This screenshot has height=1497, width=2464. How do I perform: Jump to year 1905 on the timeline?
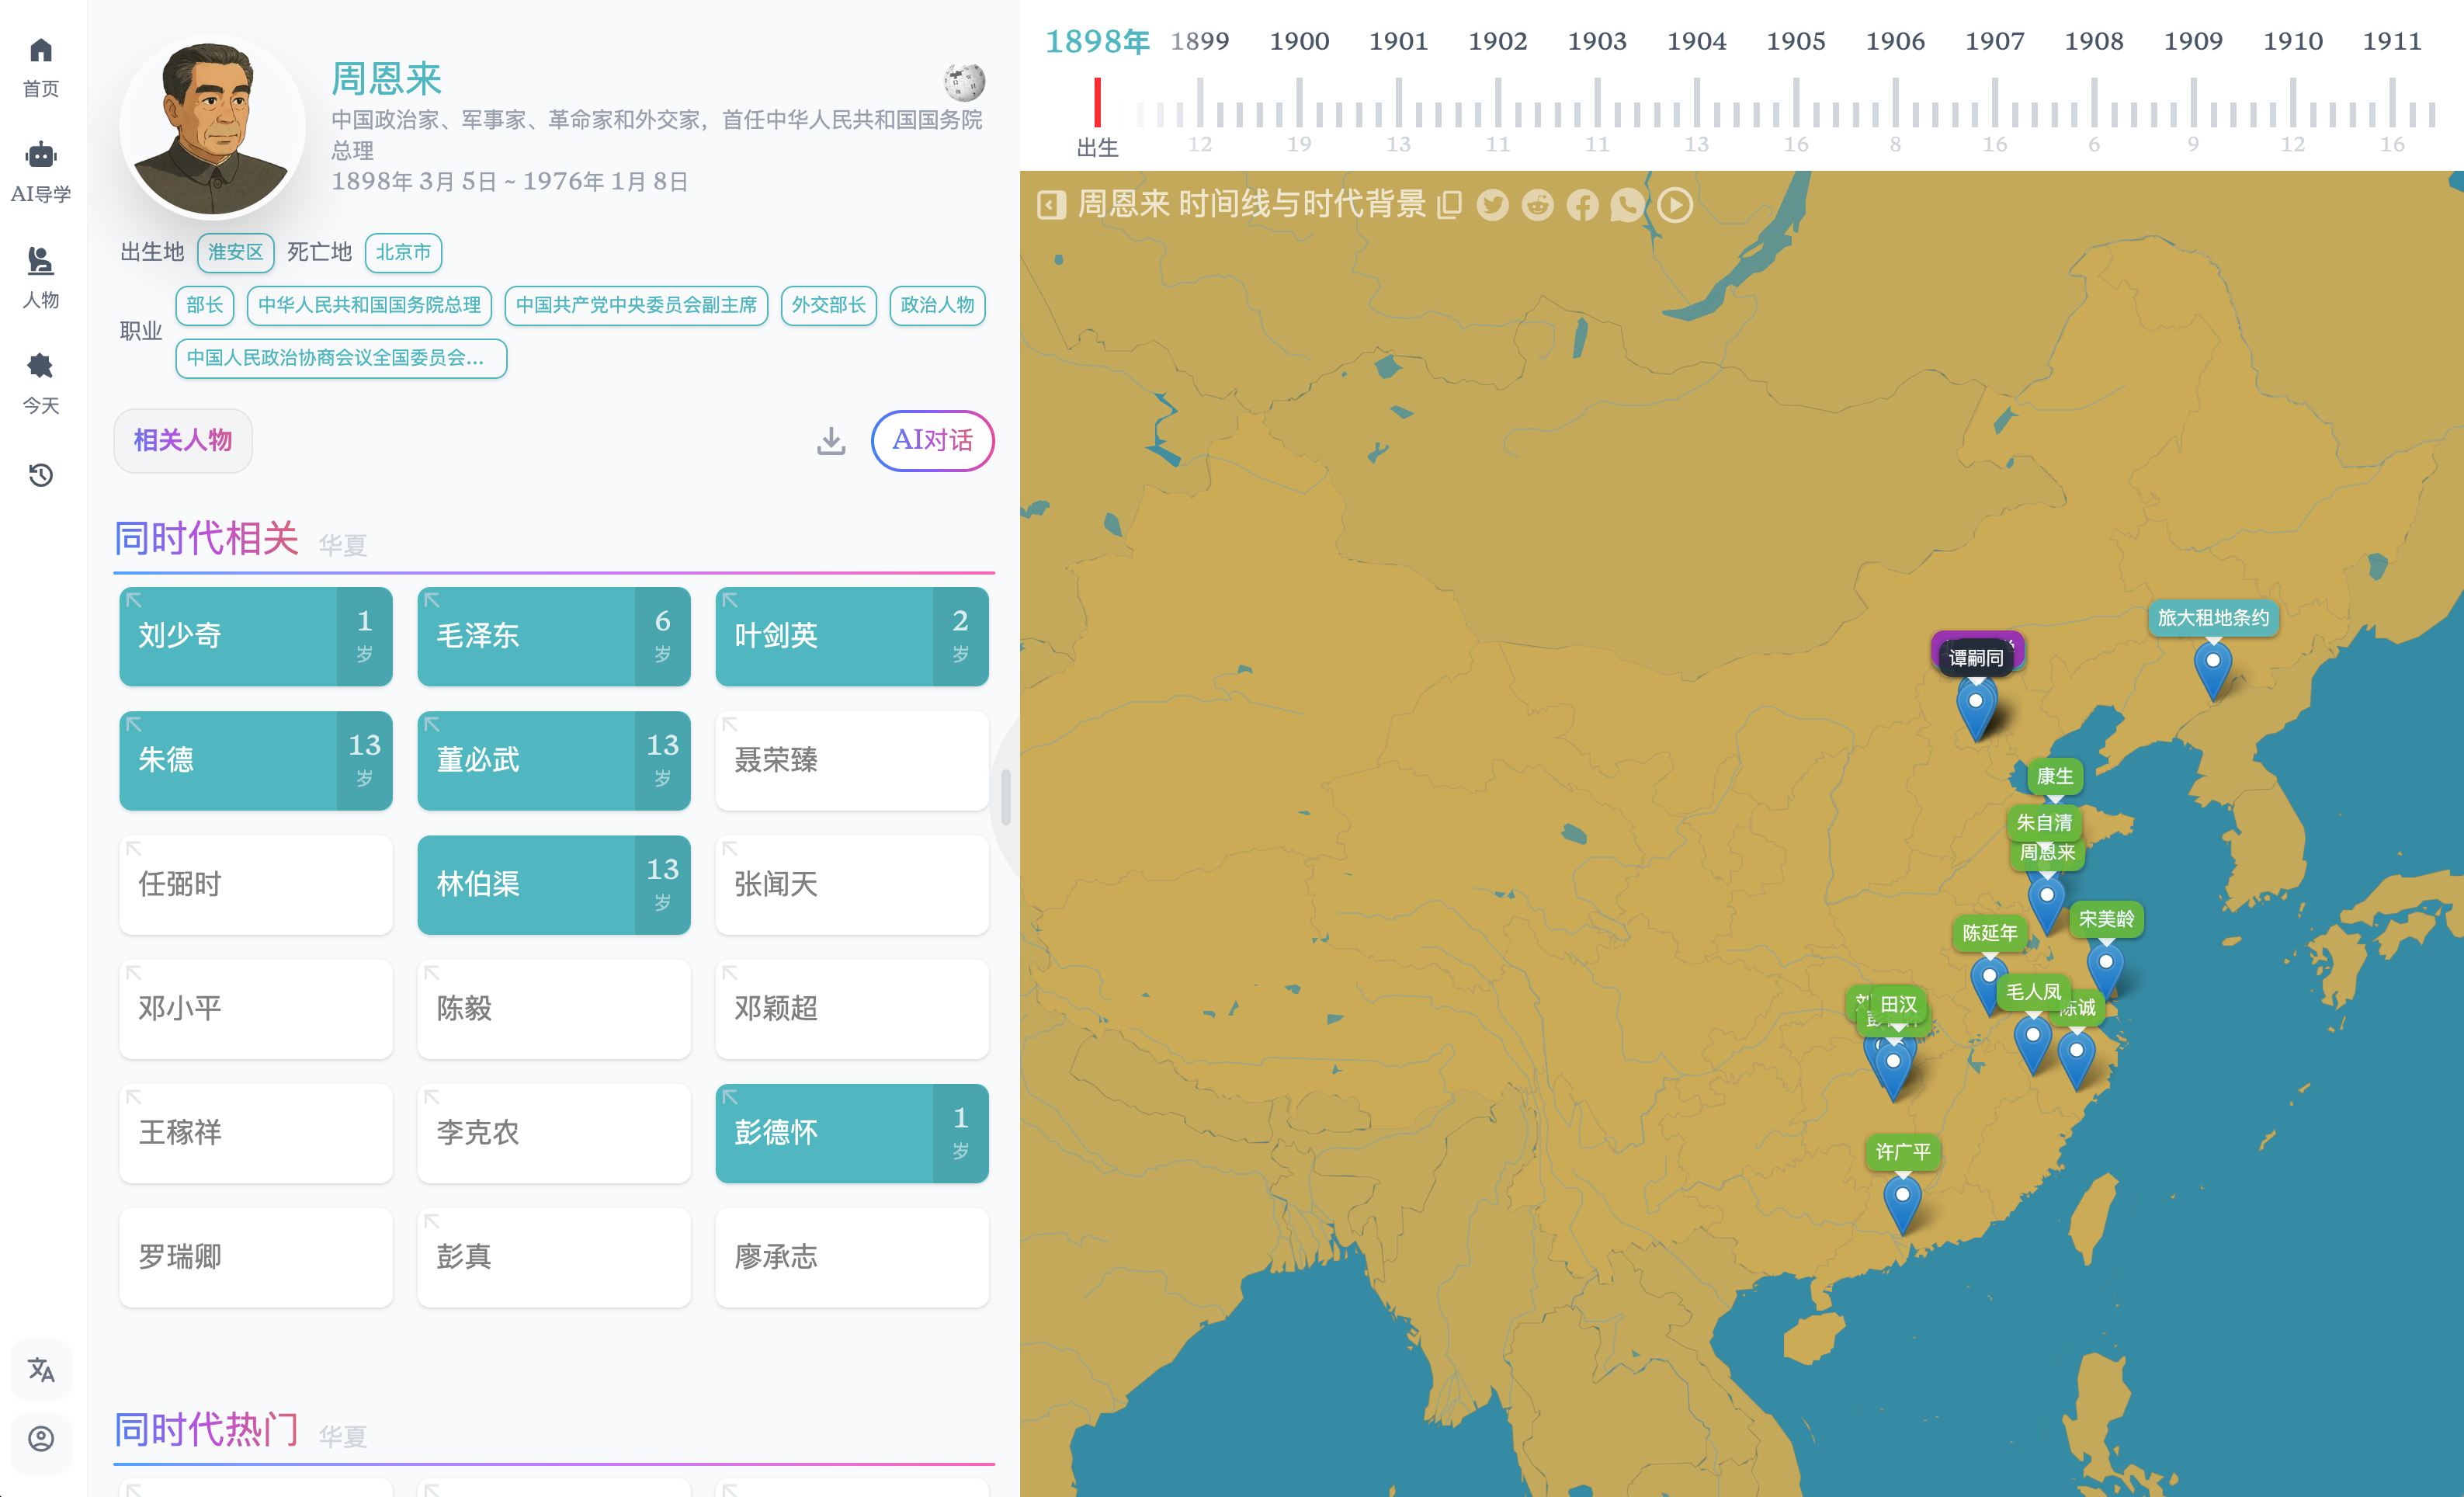click(1796, 41)
